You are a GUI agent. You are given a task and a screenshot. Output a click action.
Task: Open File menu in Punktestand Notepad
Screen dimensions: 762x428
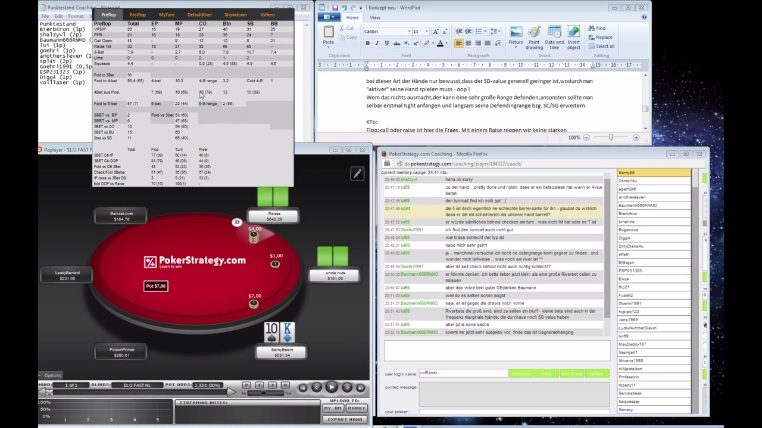(45, 16)
